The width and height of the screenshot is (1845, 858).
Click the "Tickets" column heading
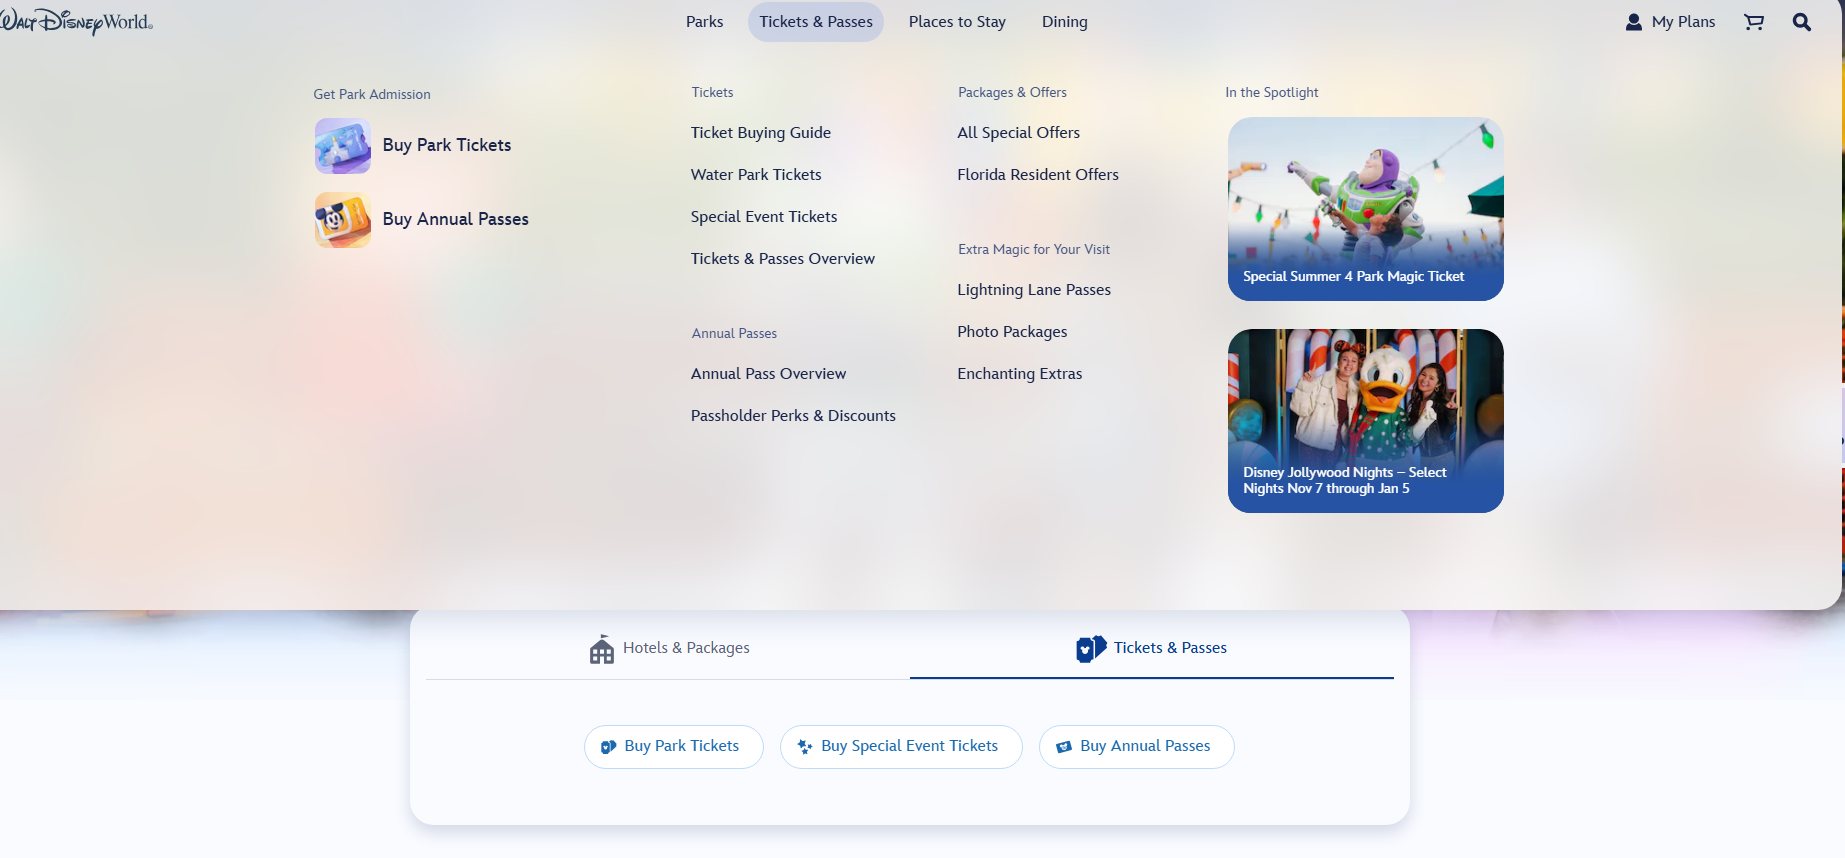click(713, 93)
